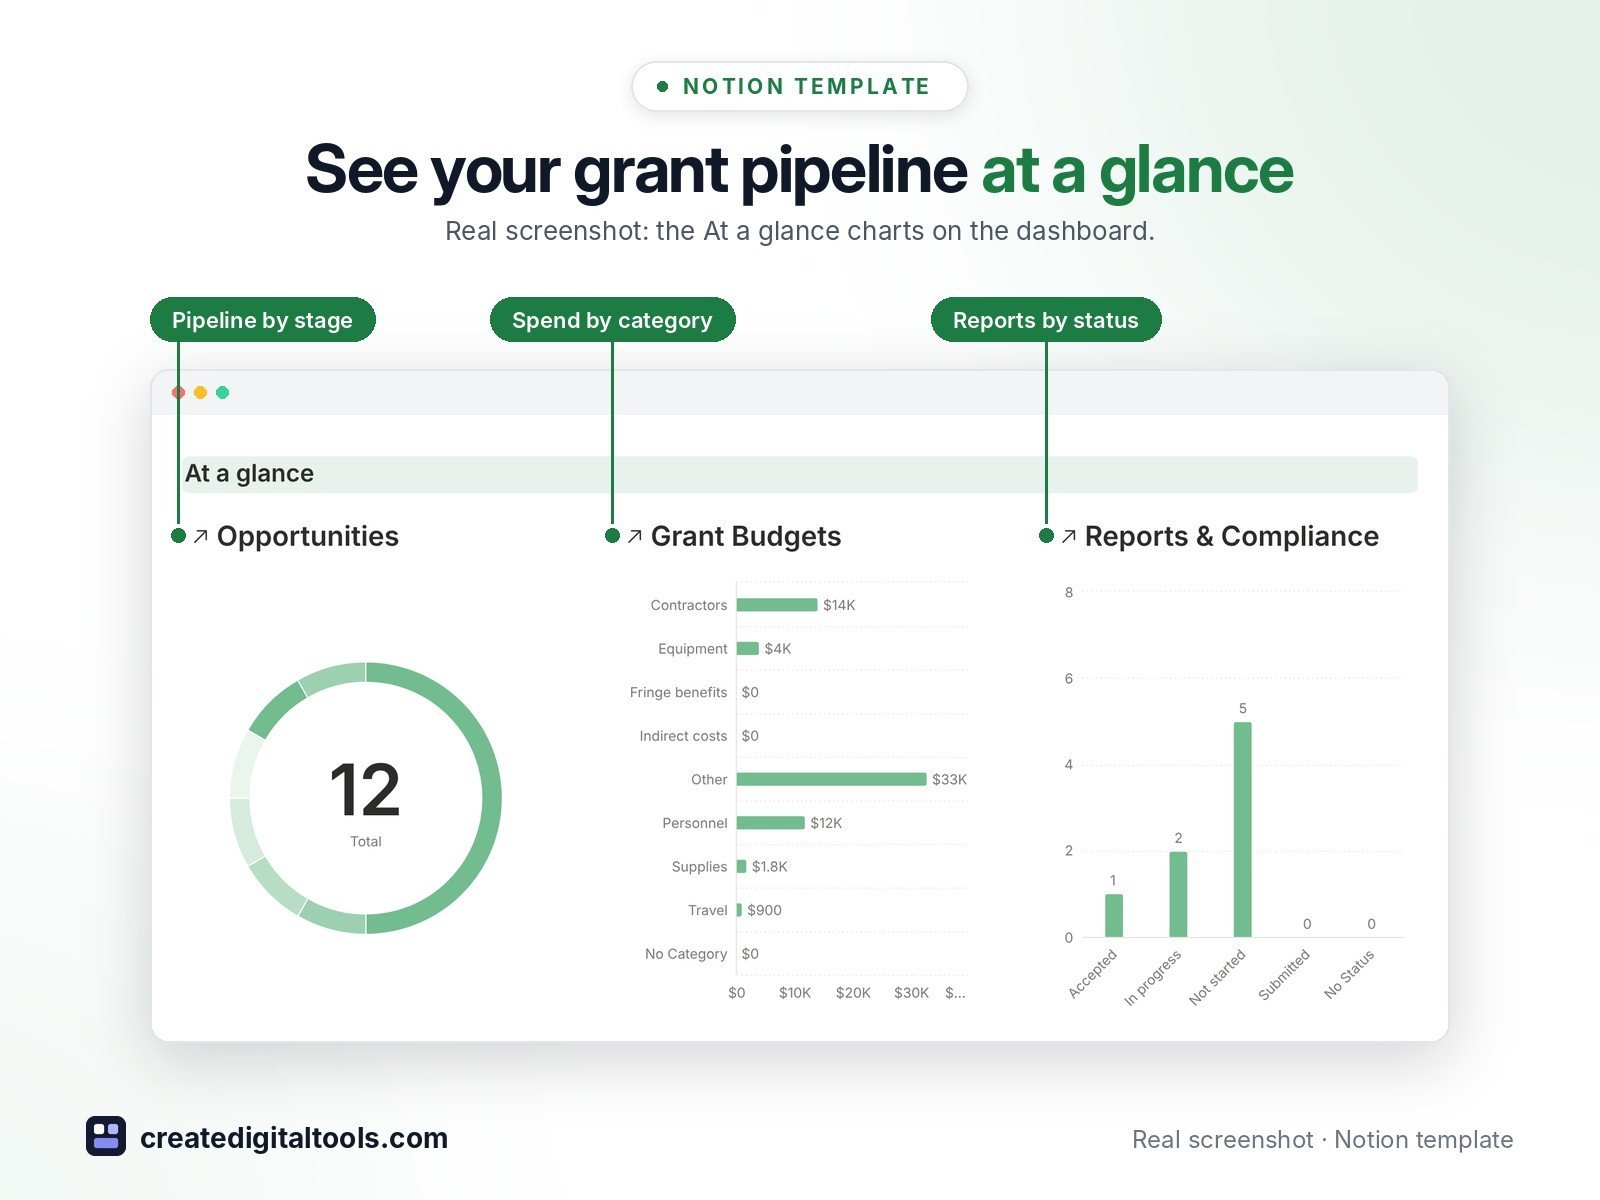This screenshot has height=1200, width=1600.
Task: Click the Spend by category label
Action: (x=612, y=320)
